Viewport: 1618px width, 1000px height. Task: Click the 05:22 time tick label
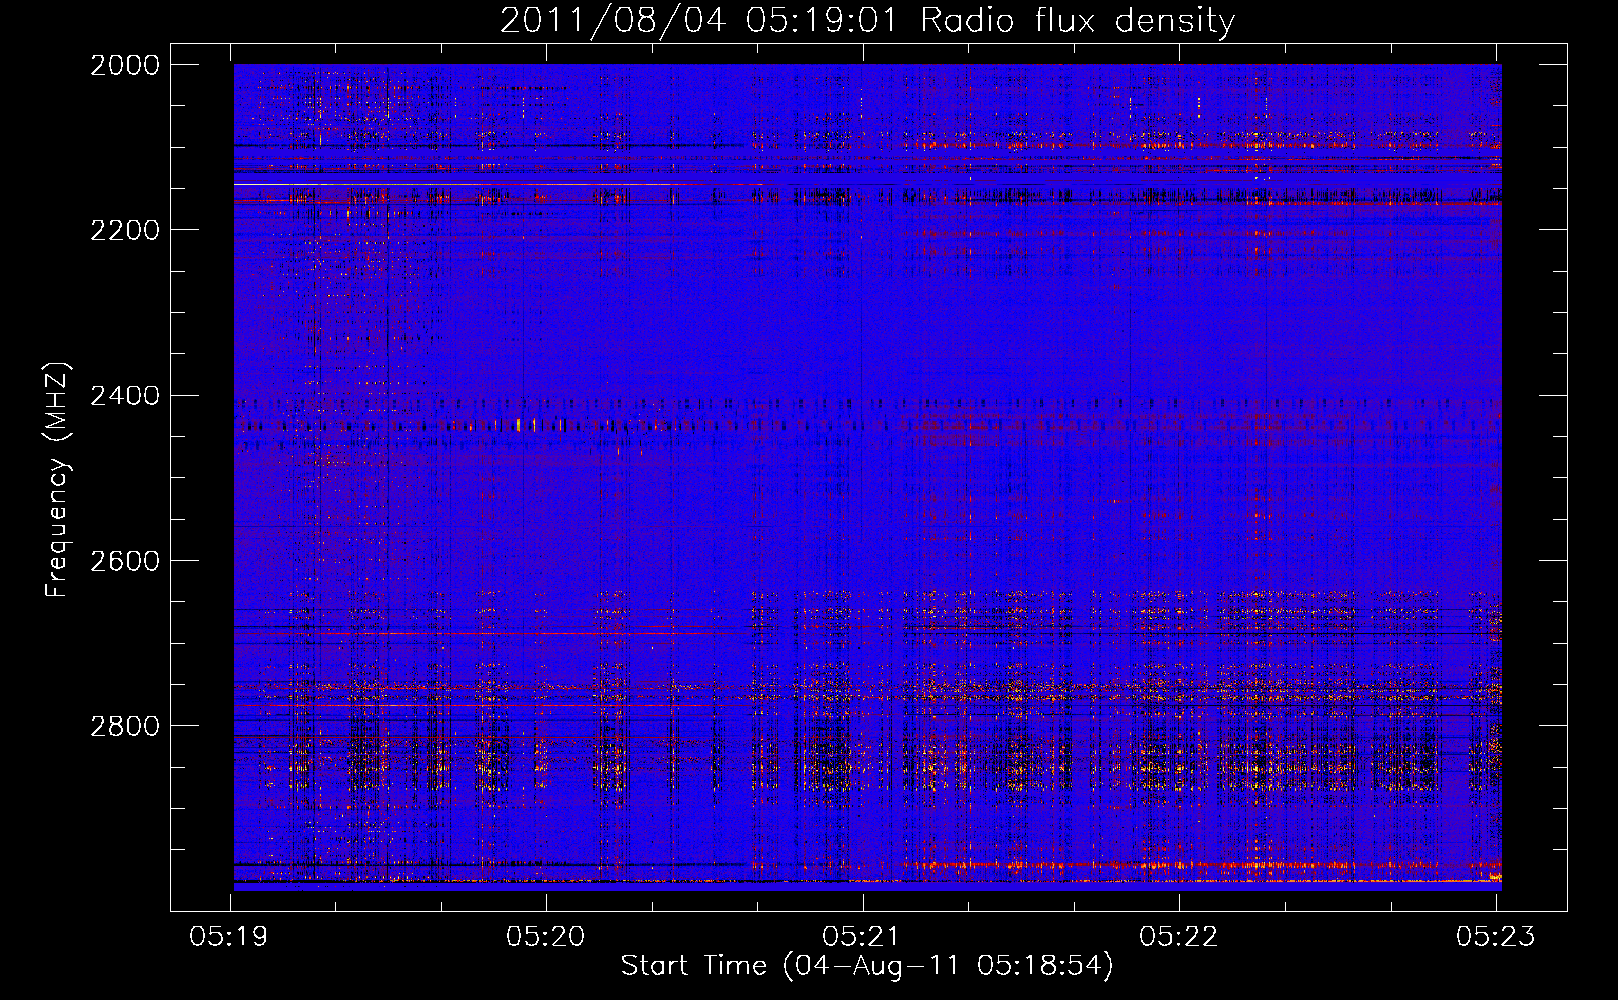tap(1179, 937)
